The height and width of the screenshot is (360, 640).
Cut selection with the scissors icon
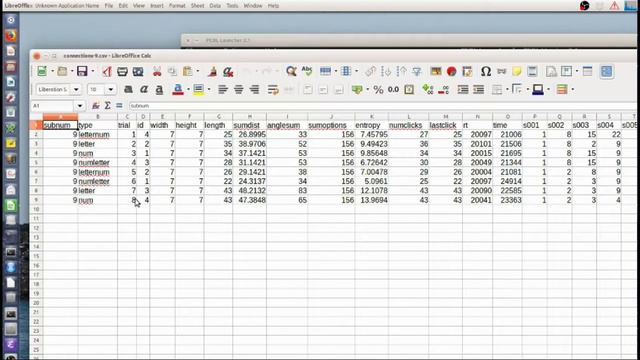157,71
